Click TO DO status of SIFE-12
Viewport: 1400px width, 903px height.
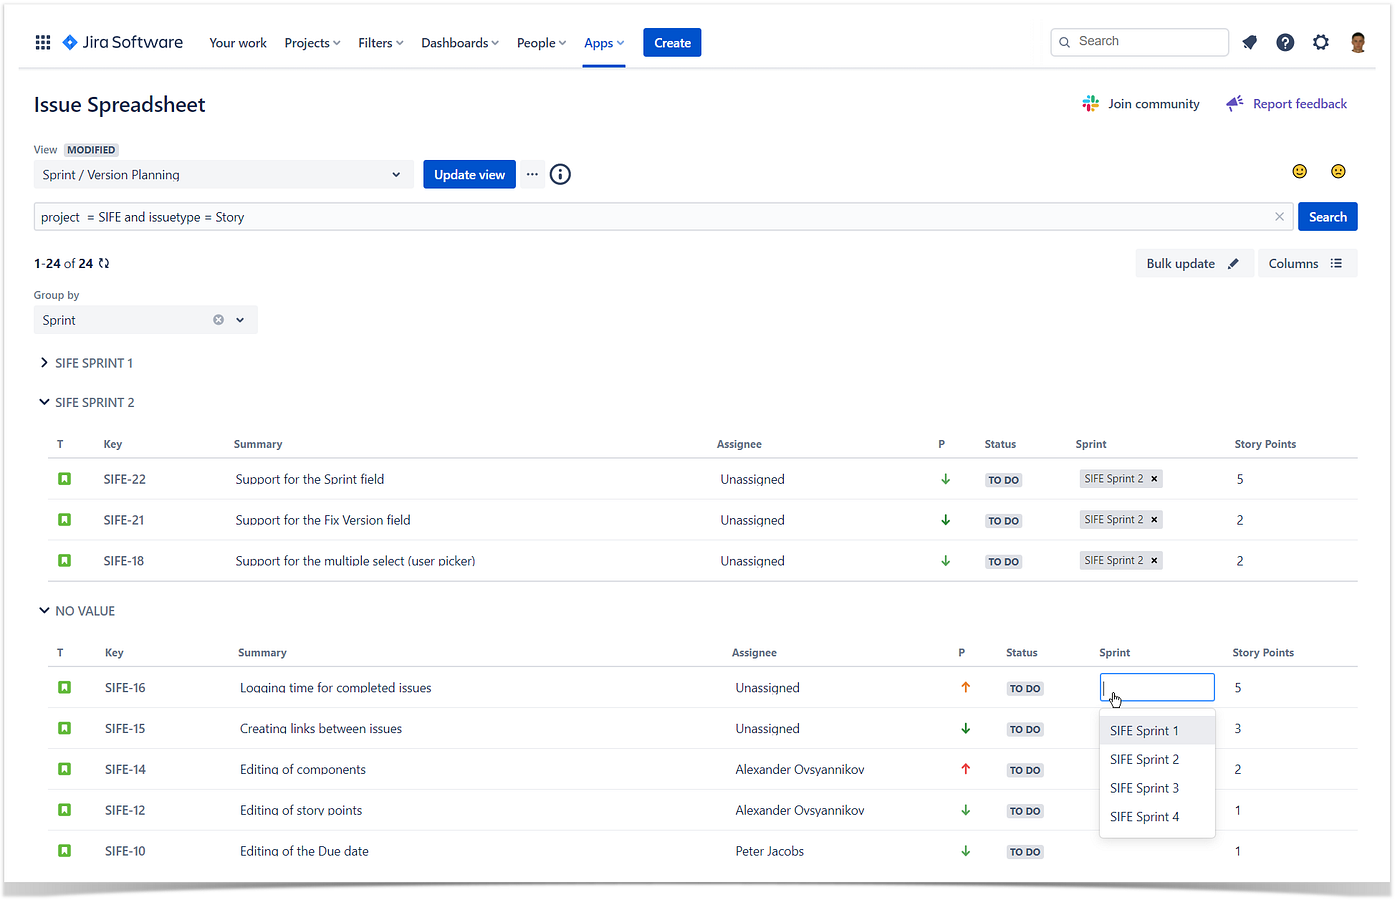(1025, 811)
